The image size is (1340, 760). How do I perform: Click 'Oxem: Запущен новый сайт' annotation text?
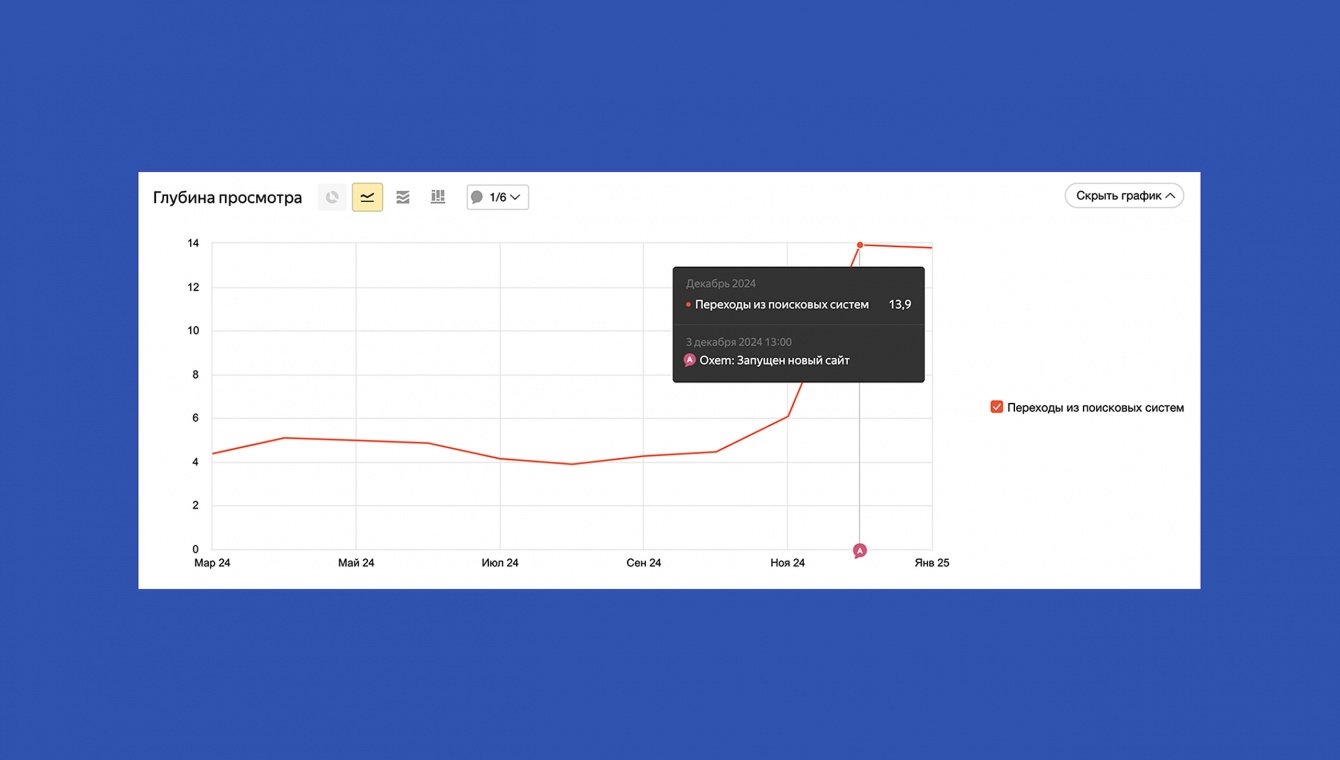[x=775, y=360]
